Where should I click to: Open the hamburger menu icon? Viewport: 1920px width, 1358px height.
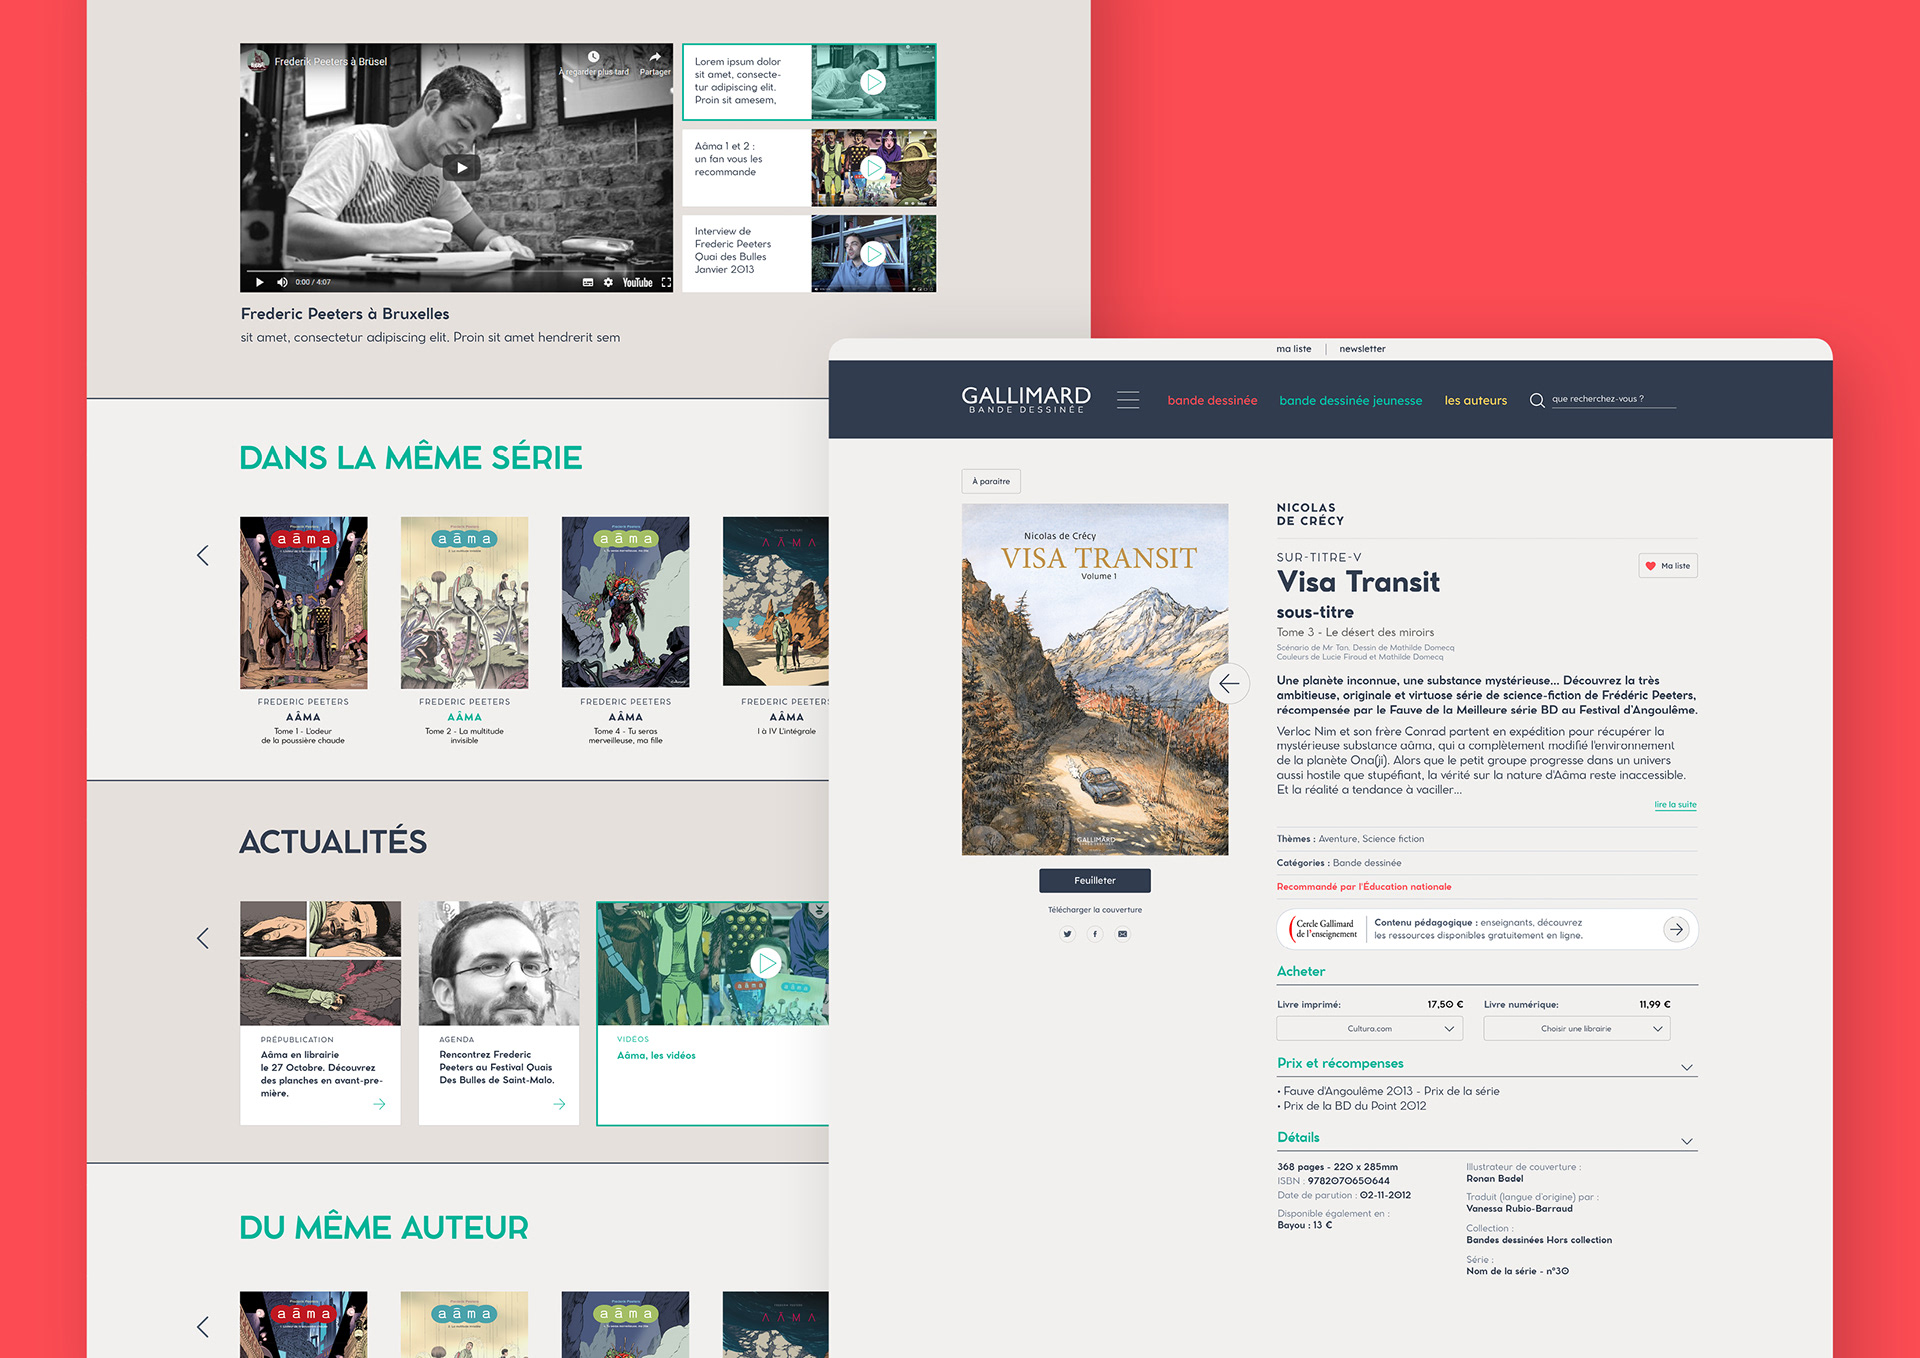pos(1128,400)
